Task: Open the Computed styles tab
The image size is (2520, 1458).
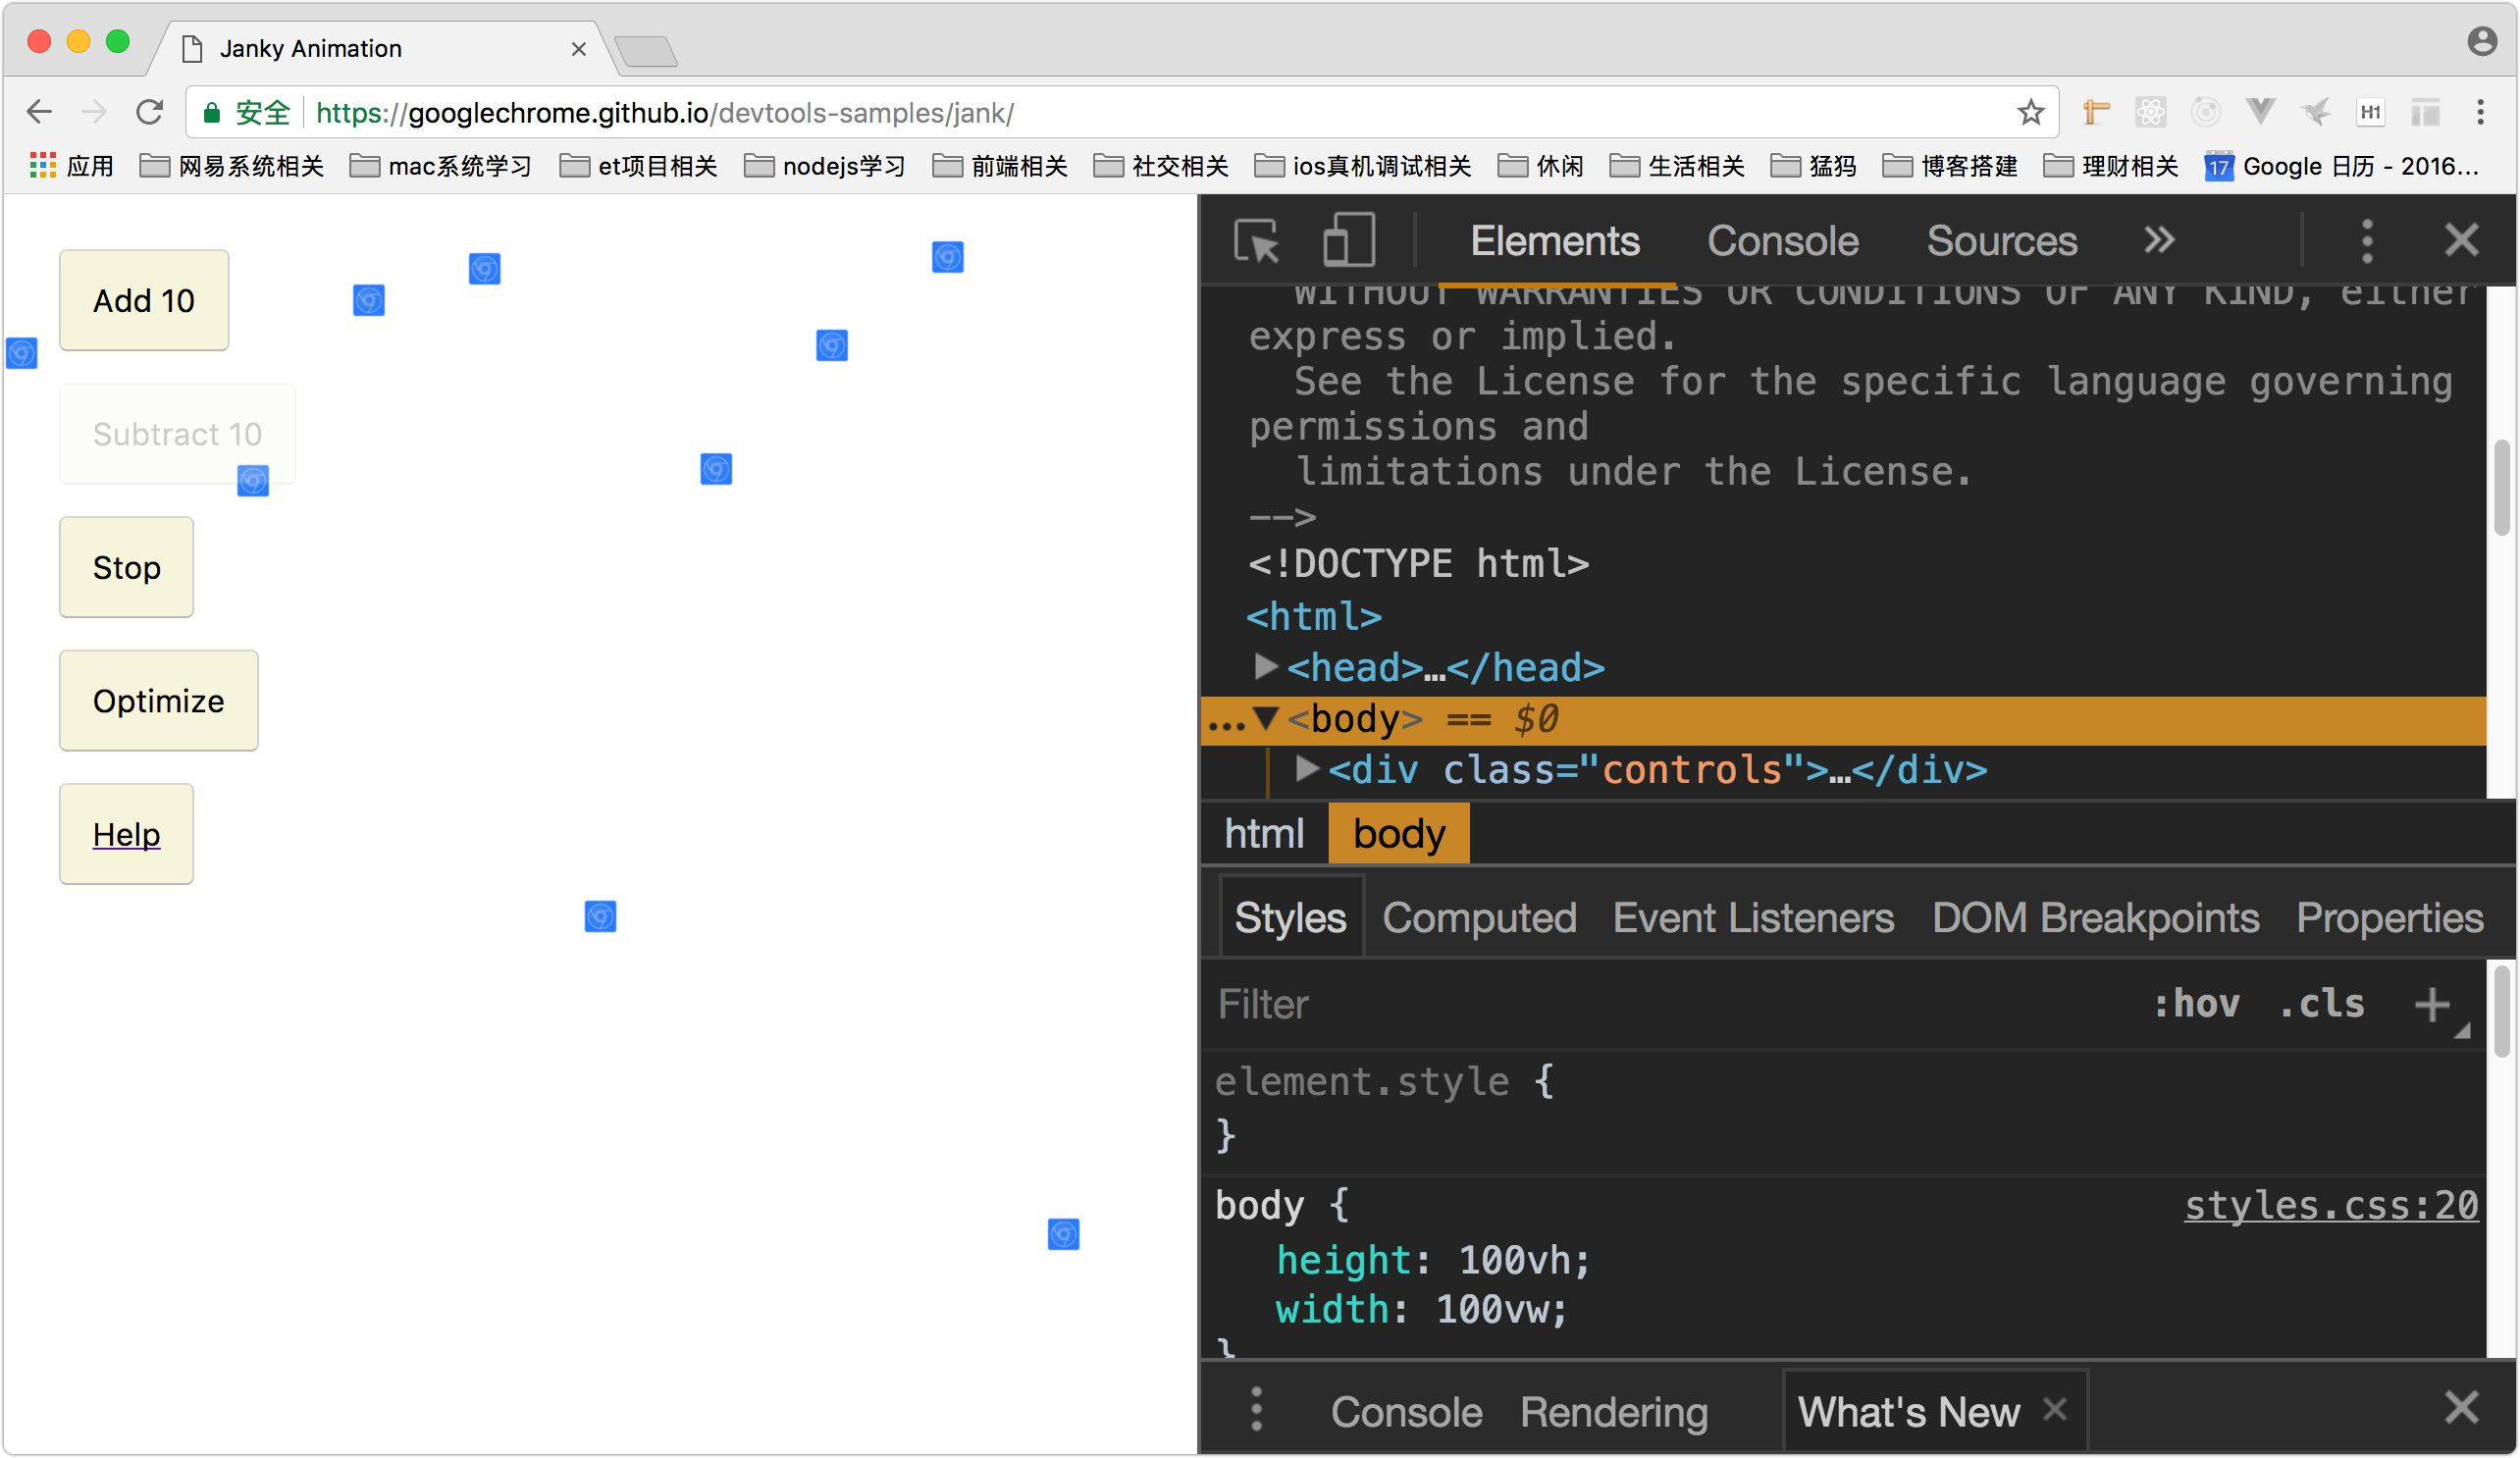Action: [x=1479, y=918]
